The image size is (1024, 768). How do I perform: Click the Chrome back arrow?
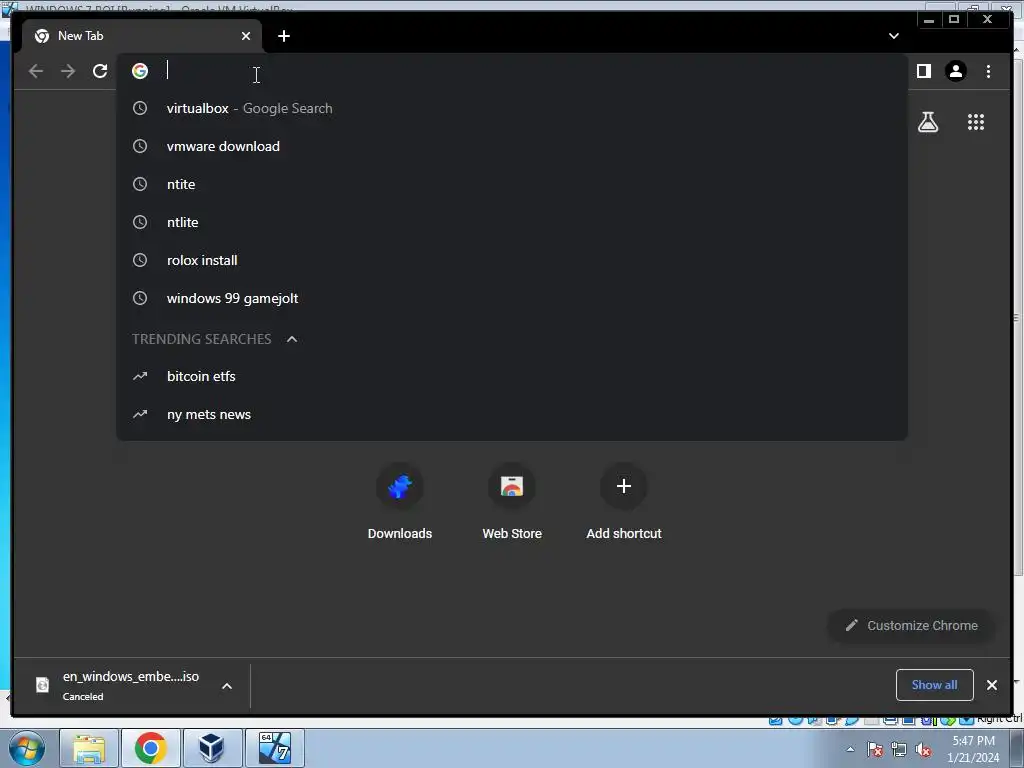coord(36,71)
